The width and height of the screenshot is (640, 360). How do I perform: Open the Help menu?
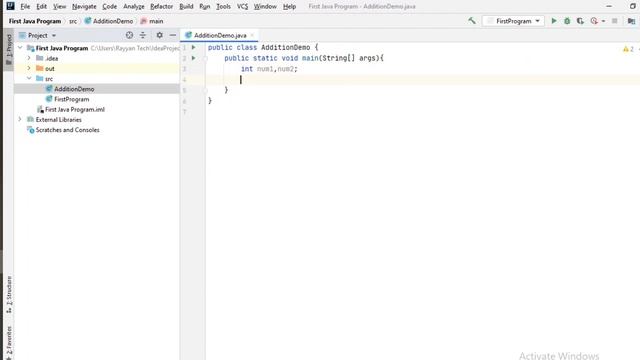coord(289,7)
